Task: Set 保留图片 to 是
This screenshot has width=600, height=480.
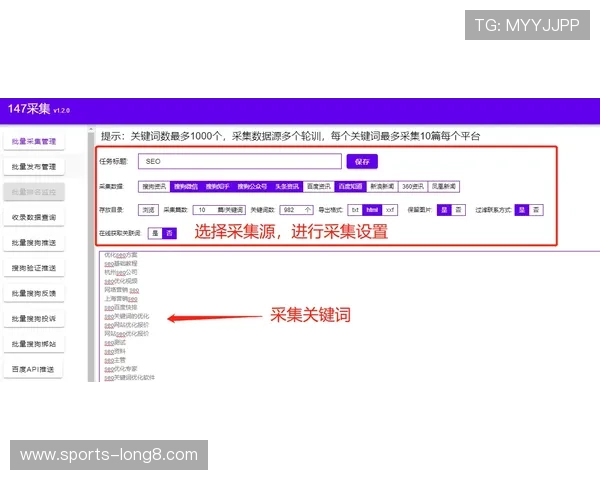Action: (444, 210)
